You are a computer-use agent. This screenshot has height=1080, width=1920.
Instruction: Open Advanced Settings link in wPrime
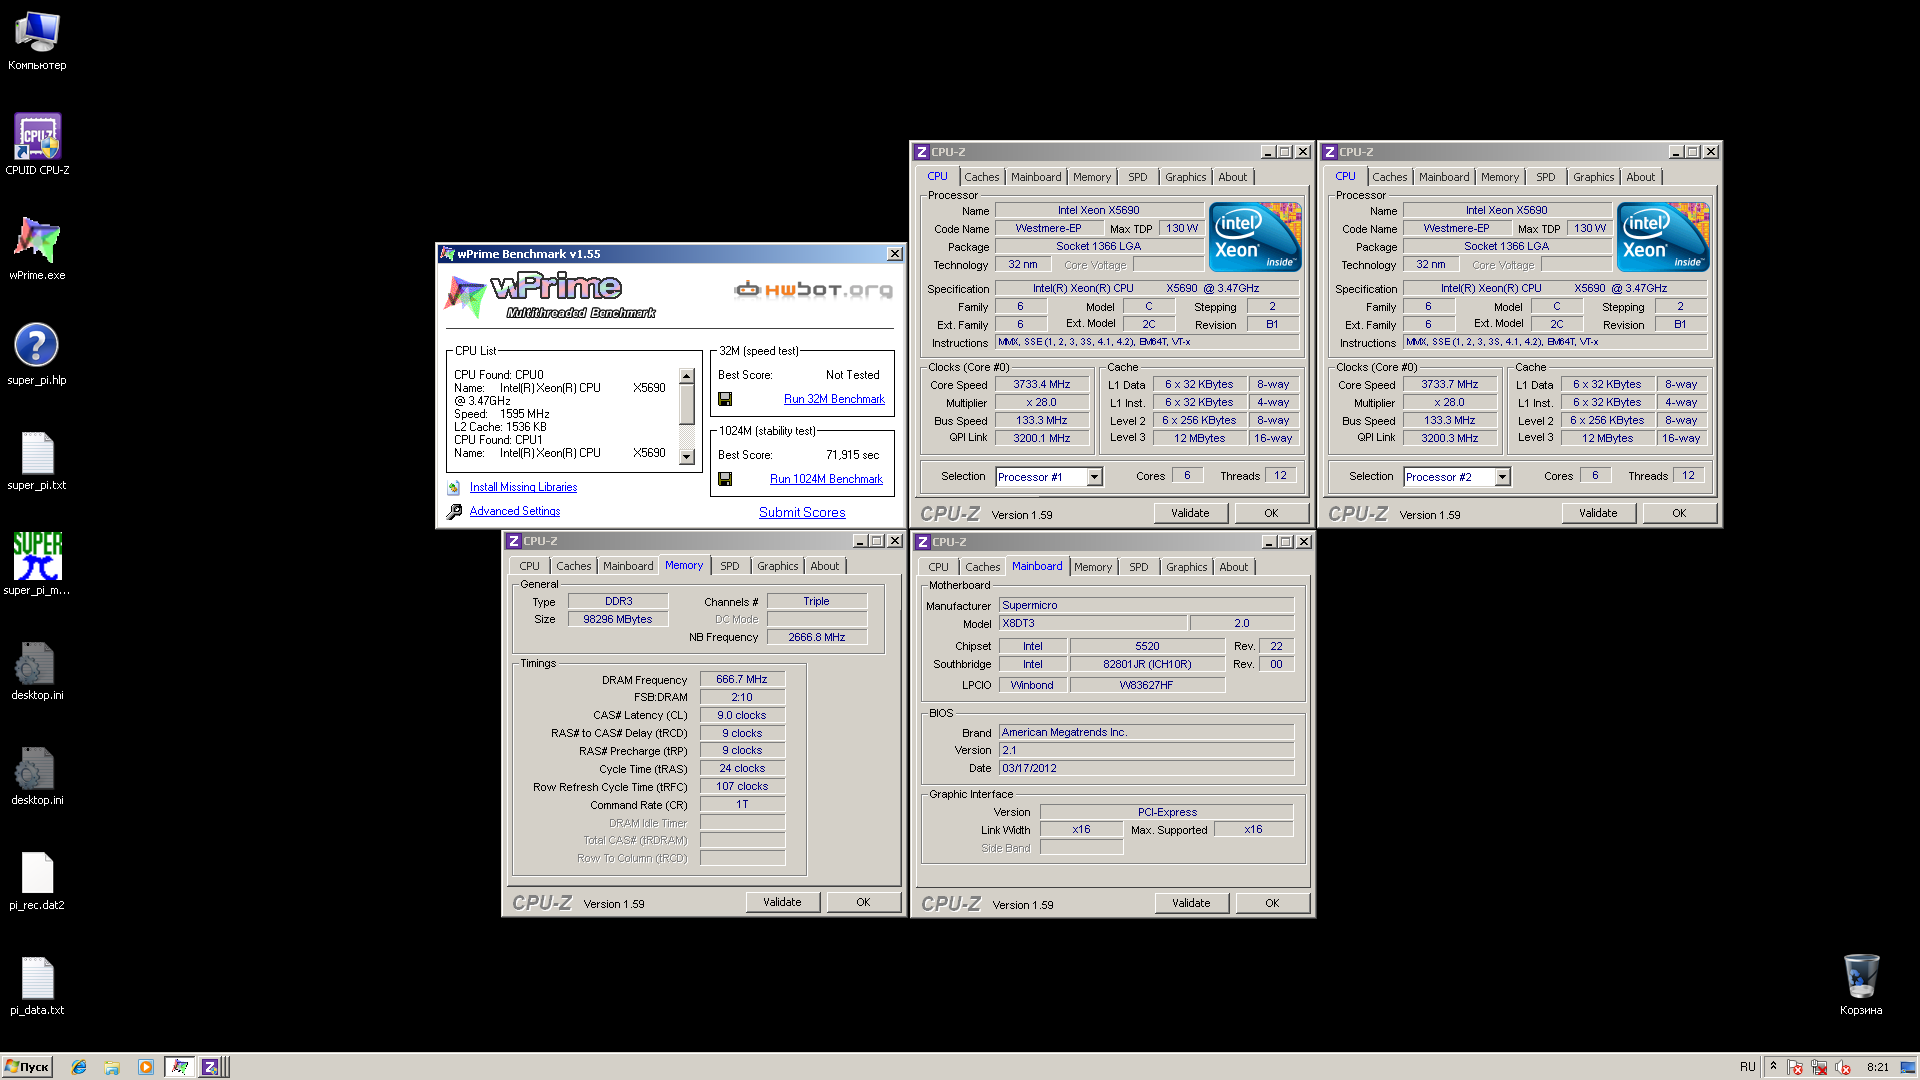[x=515, y=511]
